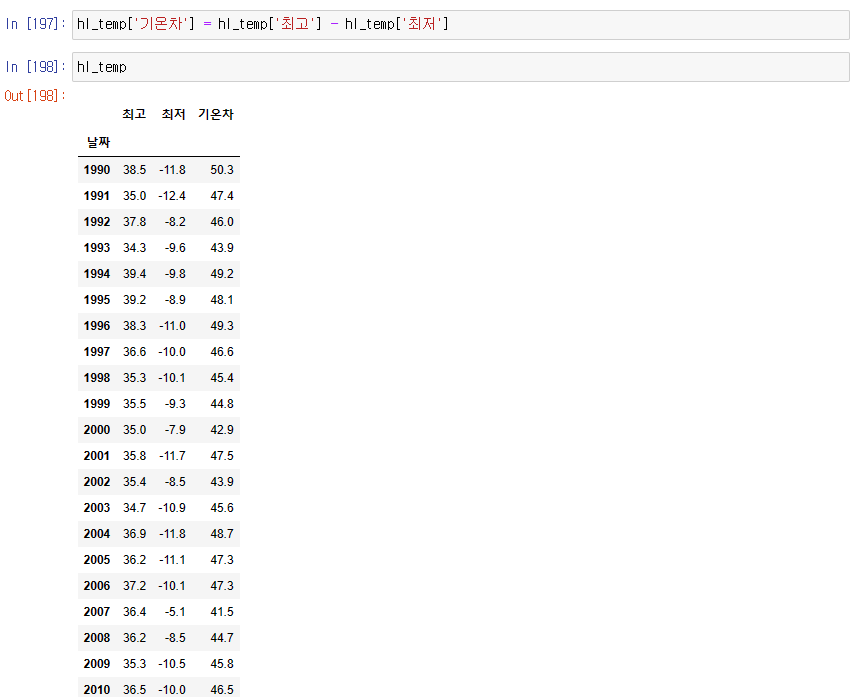Click the 34.7 value in 2003 row
861x697 pixels.
pos(135,508)
